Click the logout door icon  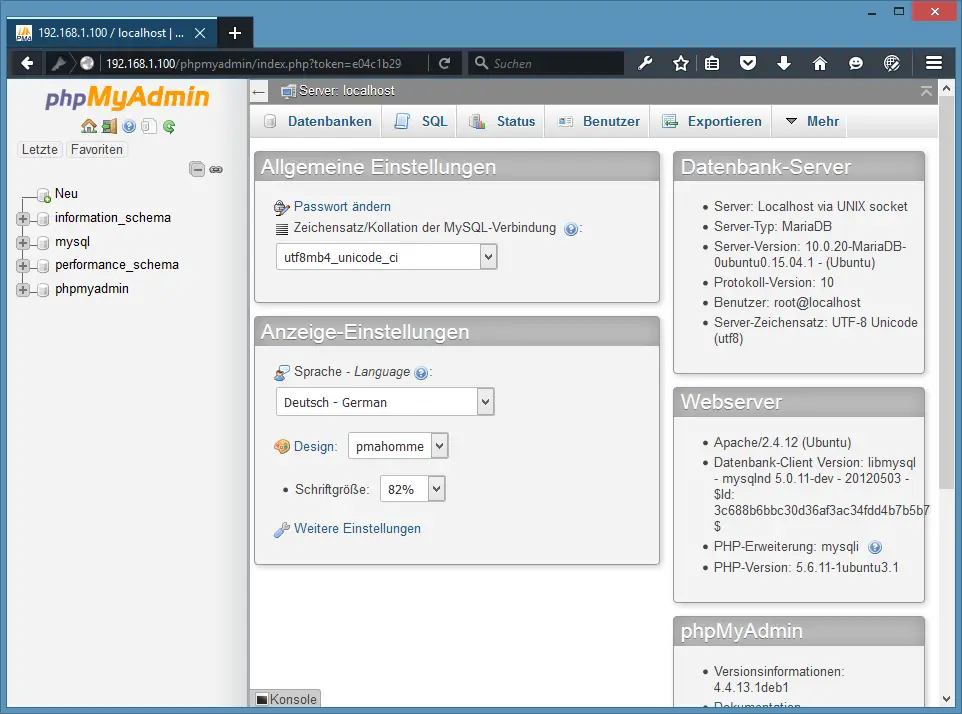pos(109,126)
